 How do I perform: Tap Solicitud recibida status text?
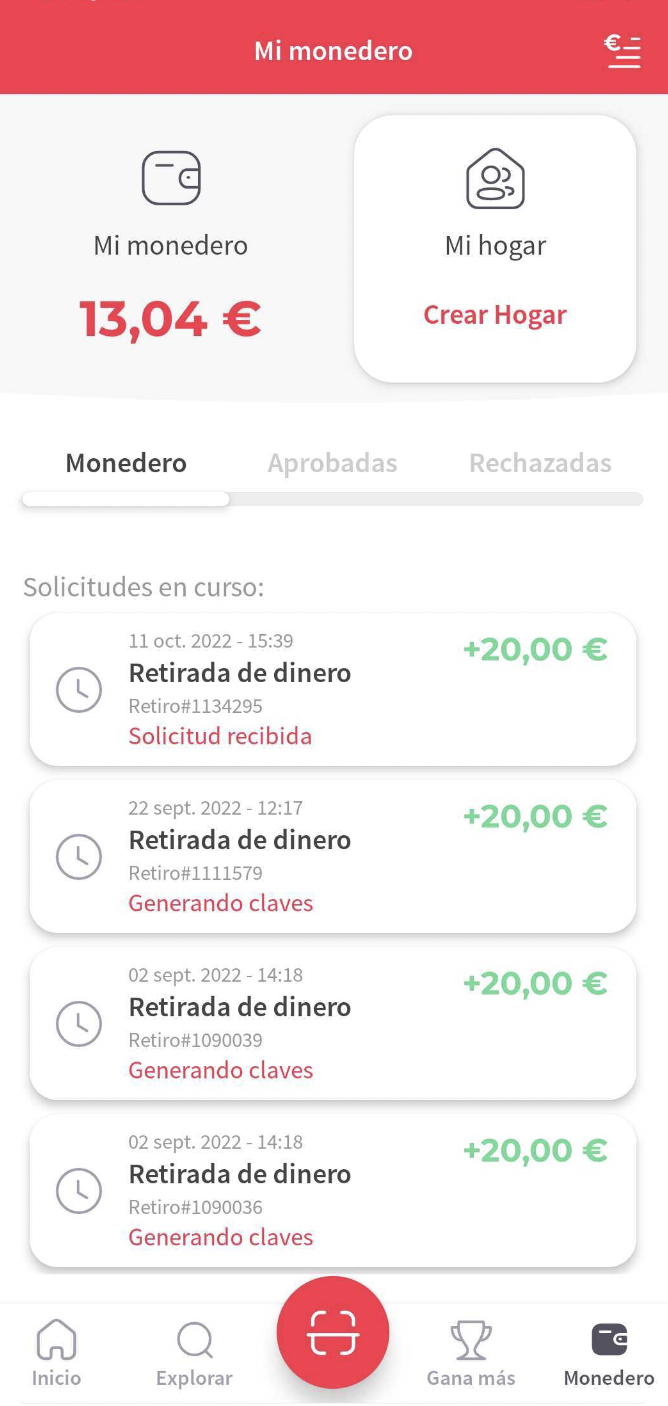click(x=220, y=736)
